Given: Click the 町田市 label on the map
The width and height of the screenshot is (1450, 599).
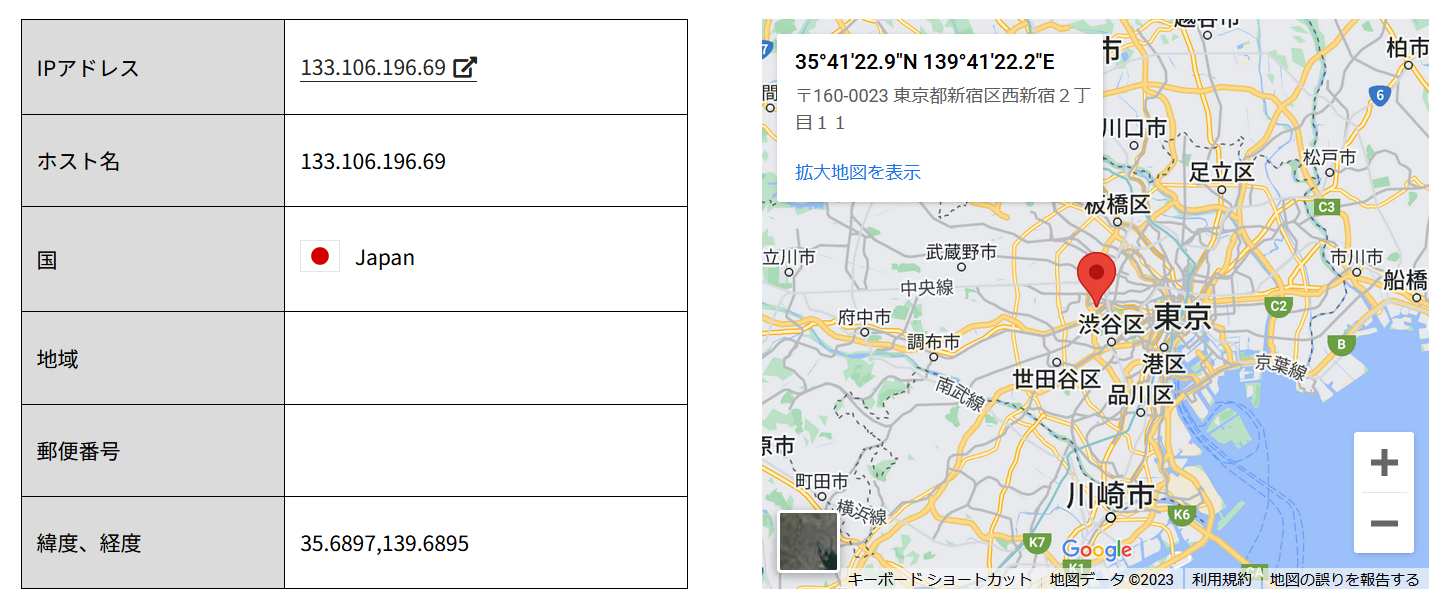Looking at the screenshot, I should click(821, 482).
